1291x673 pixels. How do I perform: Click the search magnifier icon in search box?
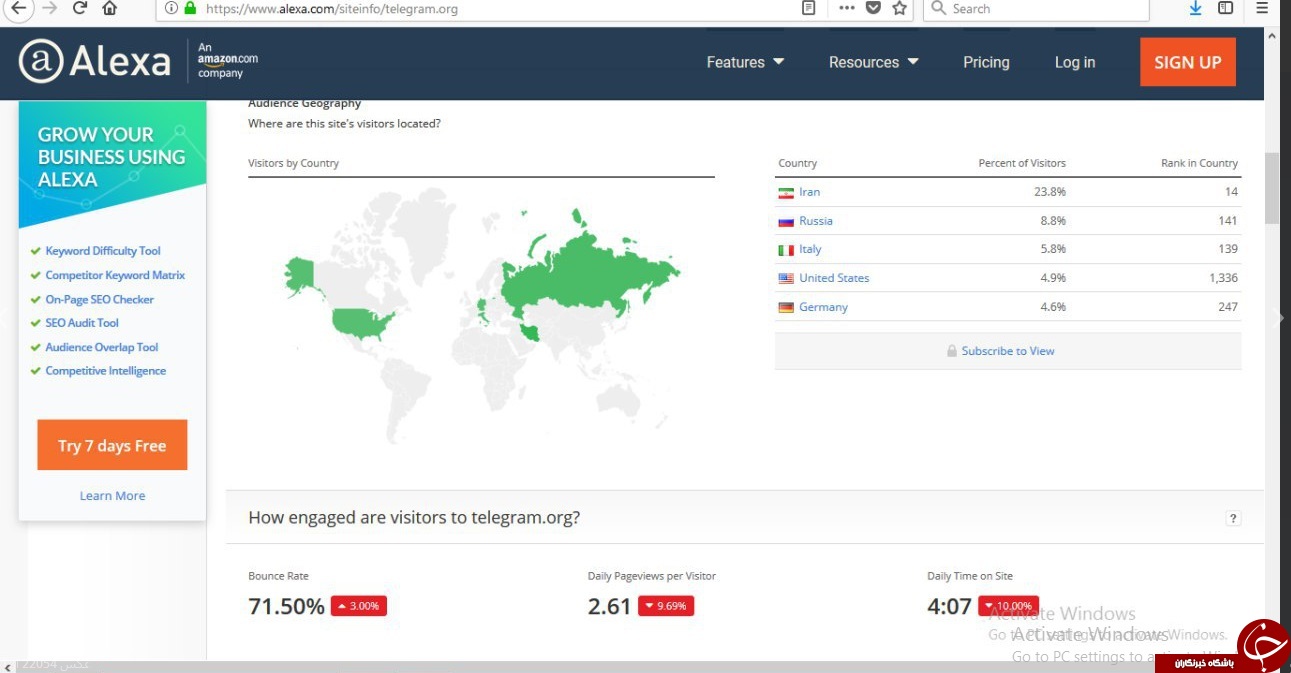coord(938,8)
